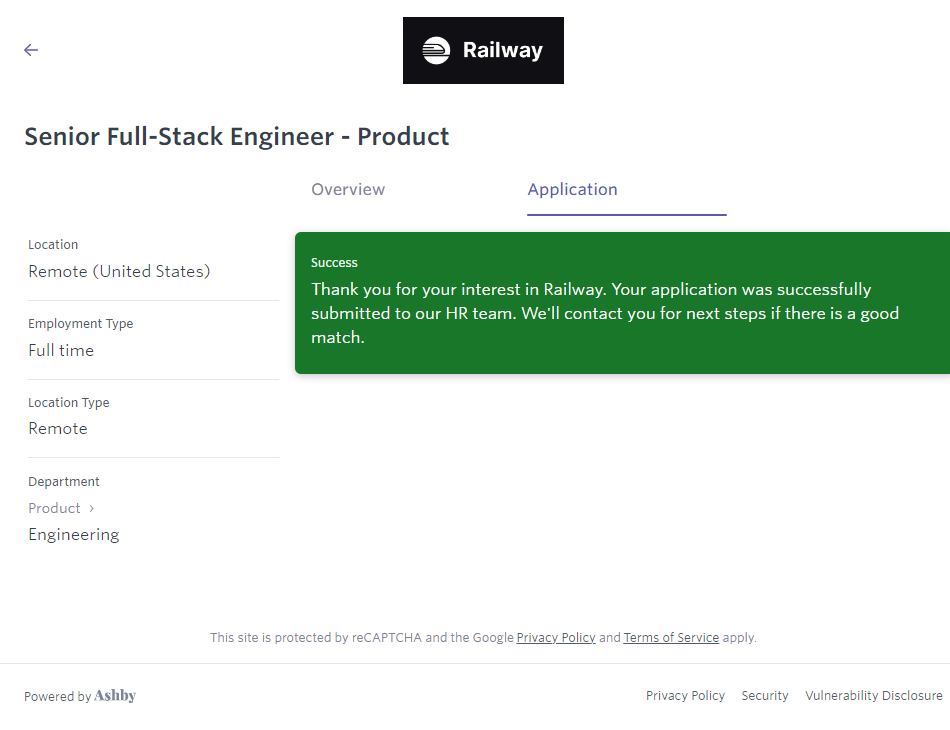
Task: Open the Security link in footer
Action: coord(765,696)
